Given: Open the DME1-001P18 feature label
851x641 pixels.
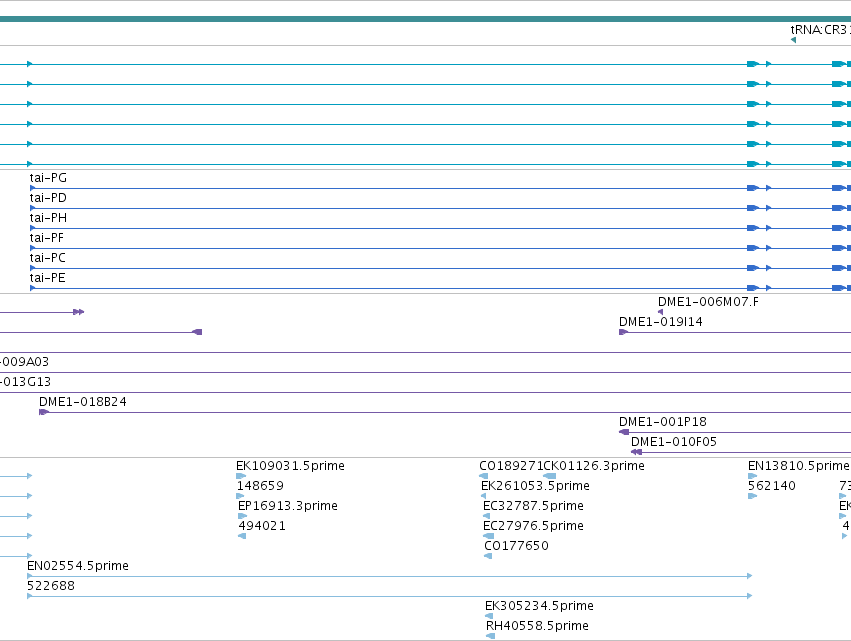Looking at the screenshot, I should pyautogui.click(x=663, y=422).
